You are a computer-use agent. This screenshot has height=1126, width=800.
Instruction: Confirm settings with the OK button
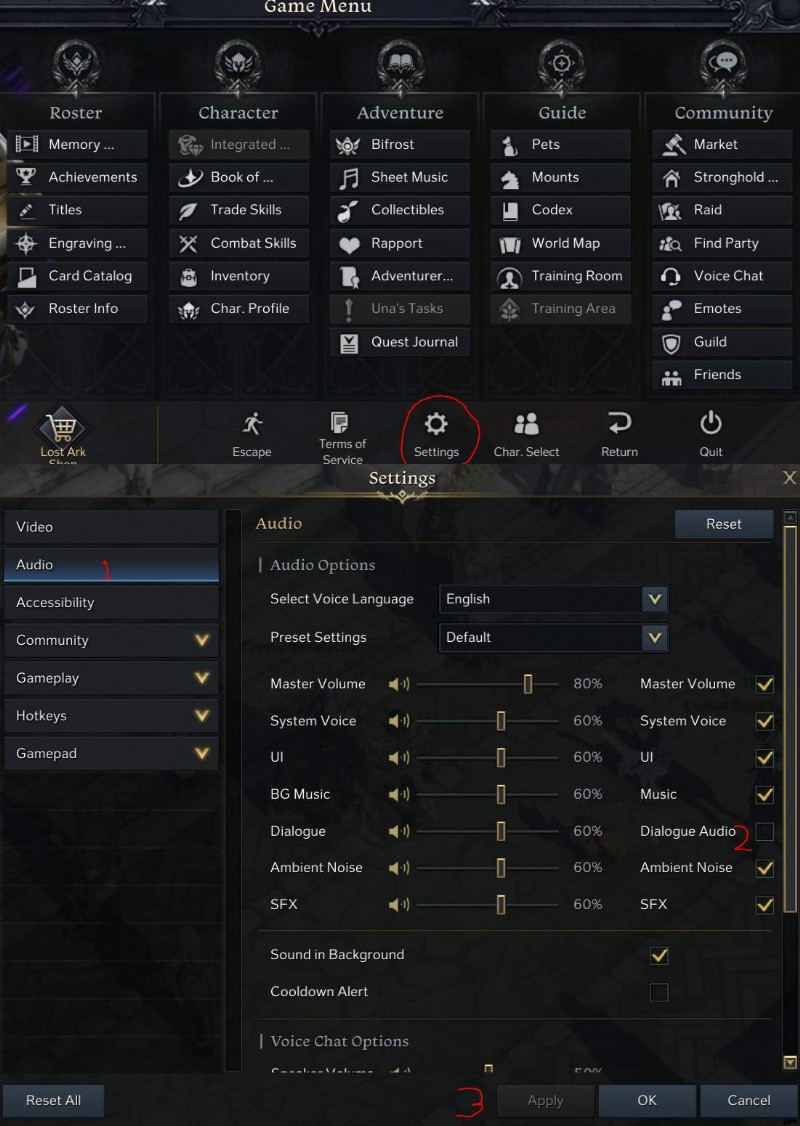pos(647,1100)
